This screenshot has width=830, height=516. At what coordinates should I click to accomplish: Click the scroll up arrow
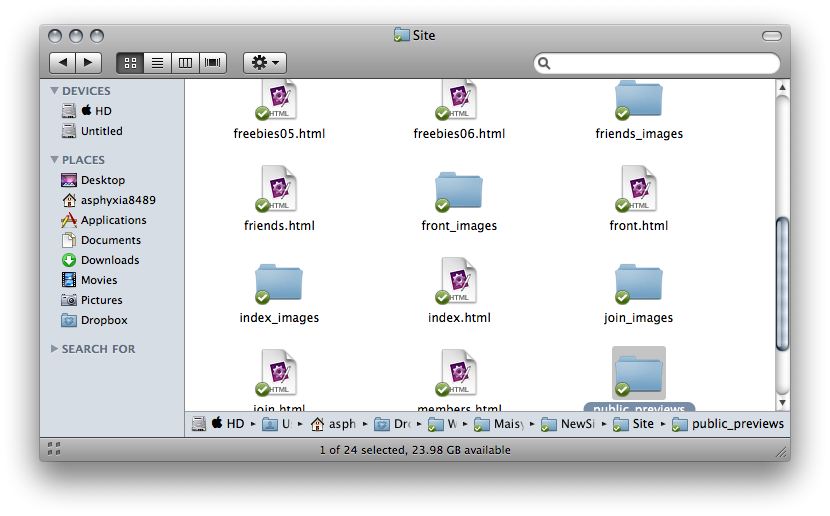(x=782, y=87)
